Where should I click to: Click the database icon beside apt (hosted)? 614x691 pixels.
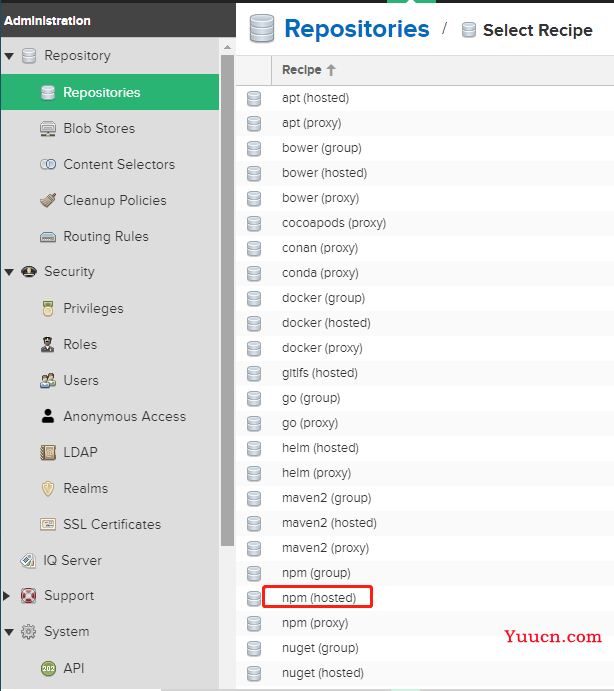[x=253, y=98]
